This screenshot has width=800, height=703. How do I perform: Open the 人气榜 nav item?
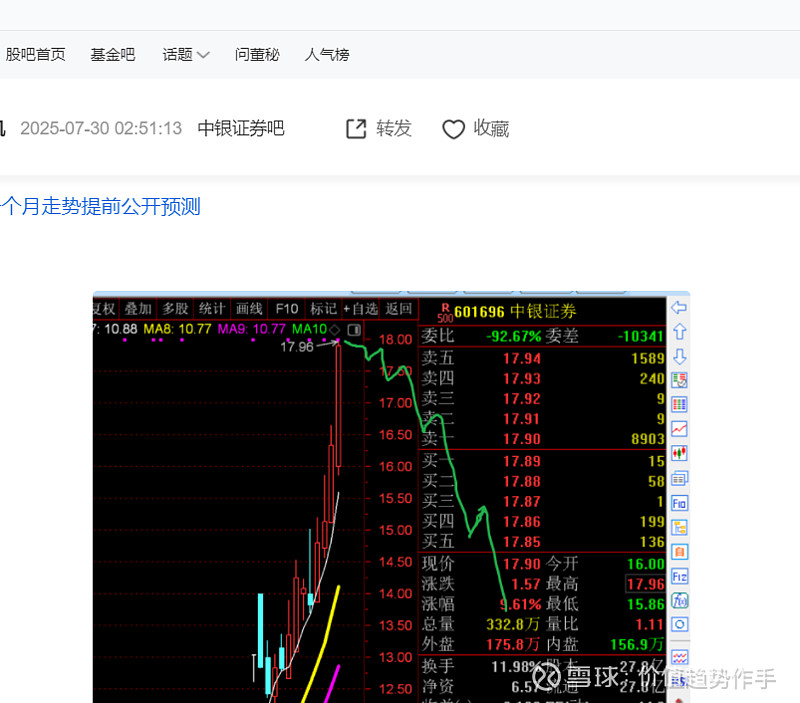[327, 55]
